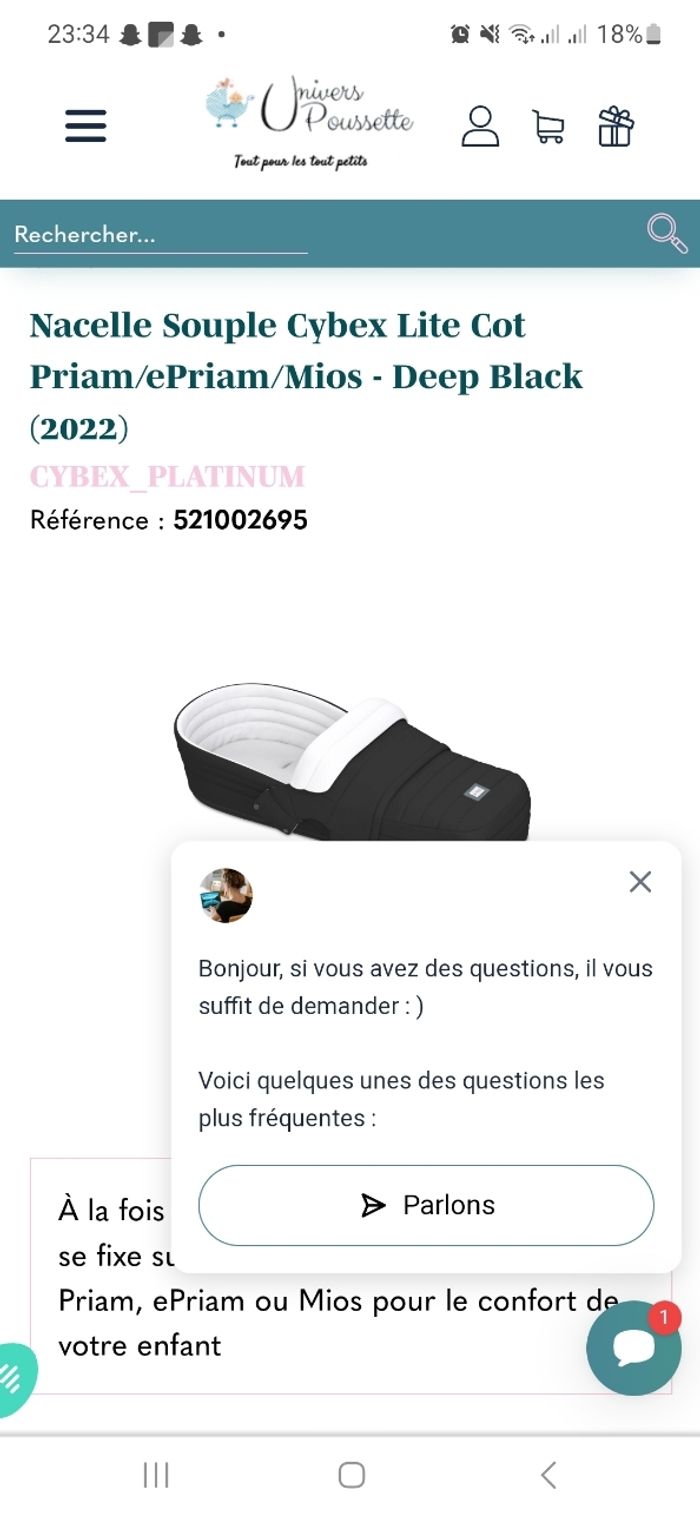
Task: Select the product title Nacelle Souple Cybex
Action: pos(305,376)
